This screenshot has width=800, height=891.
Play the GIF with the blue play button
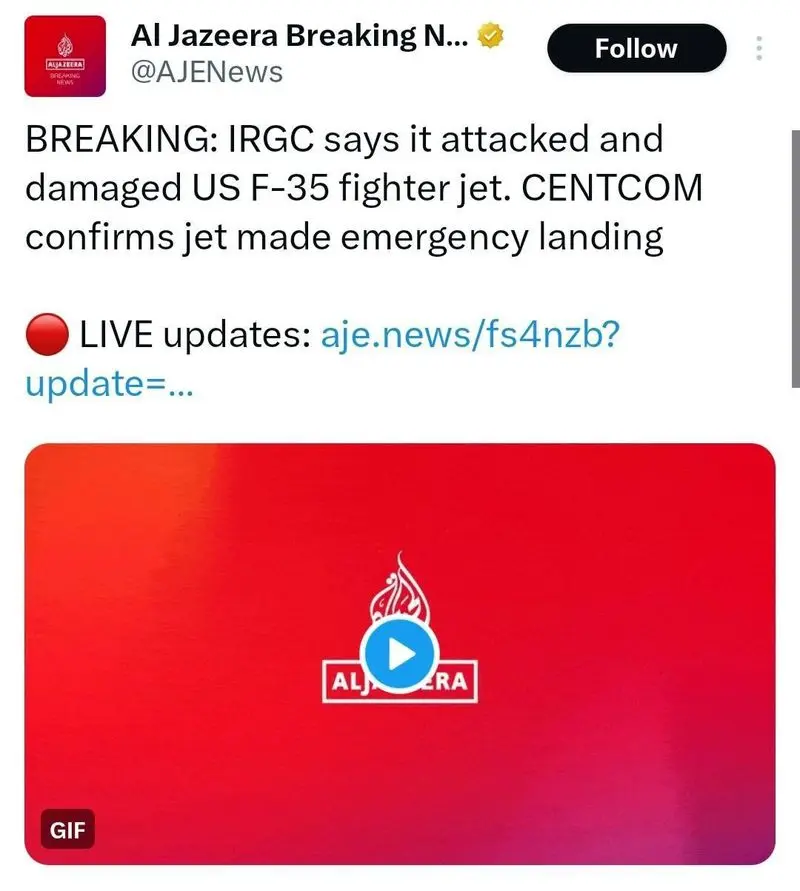tap(400, 654)
